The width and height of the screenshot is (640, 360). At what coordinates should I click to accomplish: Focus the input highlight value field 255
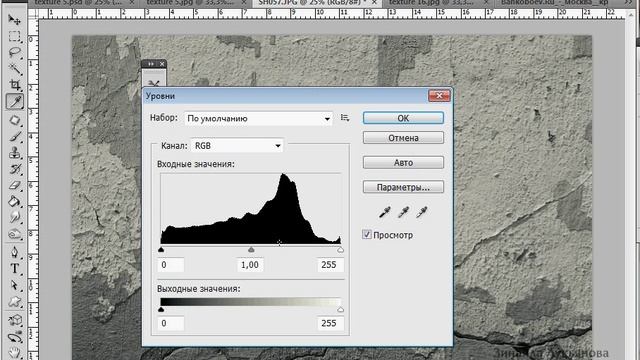coord(330,265)
